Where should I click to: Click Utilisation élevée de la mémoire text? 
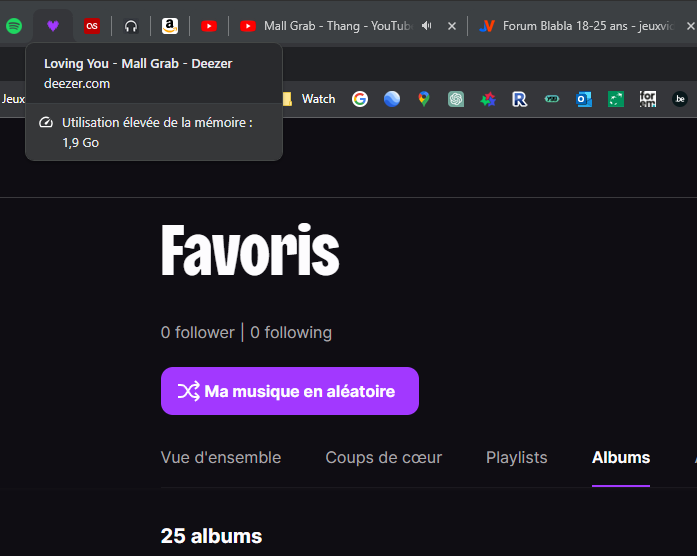click(157, 123)
